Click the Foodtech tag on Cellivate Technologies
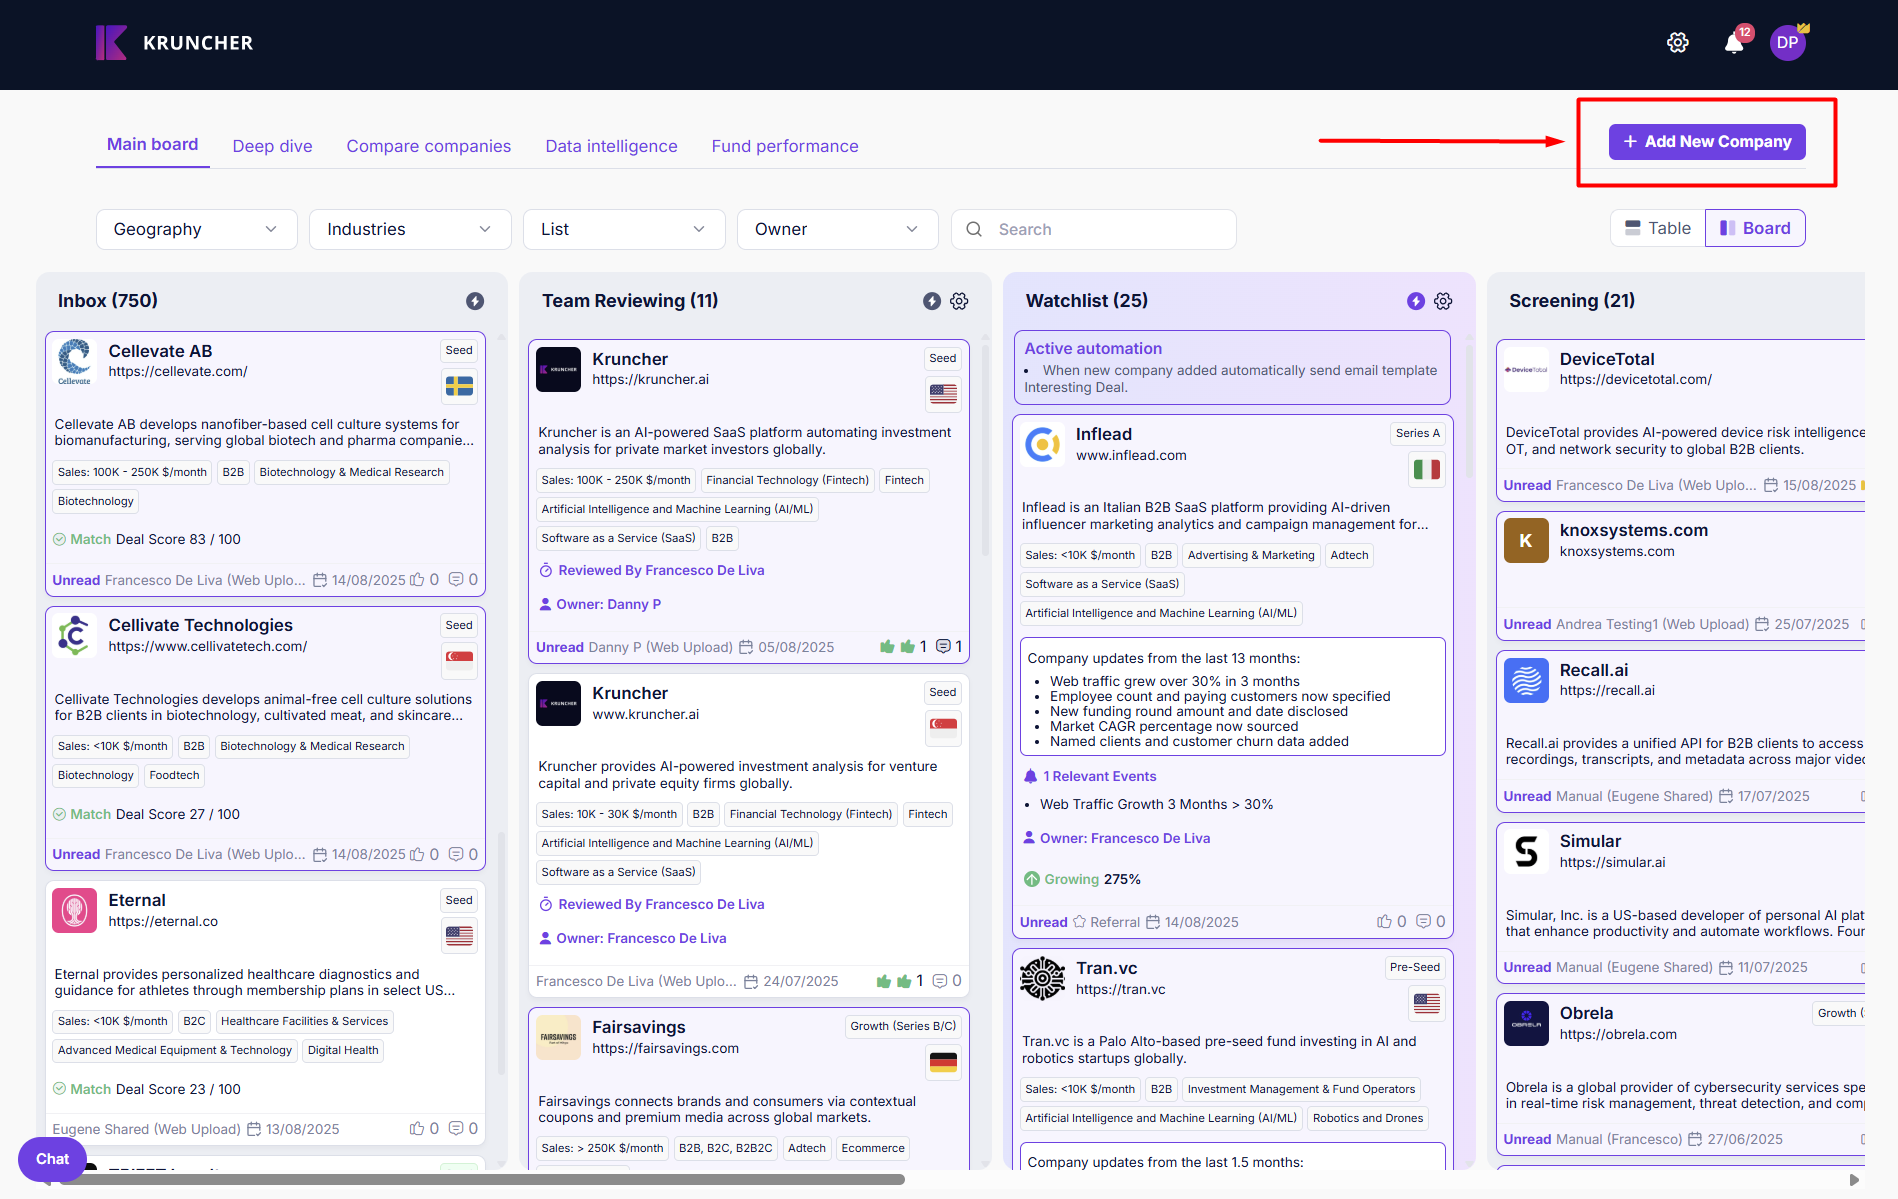Viewport: 1898px width, 1199px height. coord(174,775)
